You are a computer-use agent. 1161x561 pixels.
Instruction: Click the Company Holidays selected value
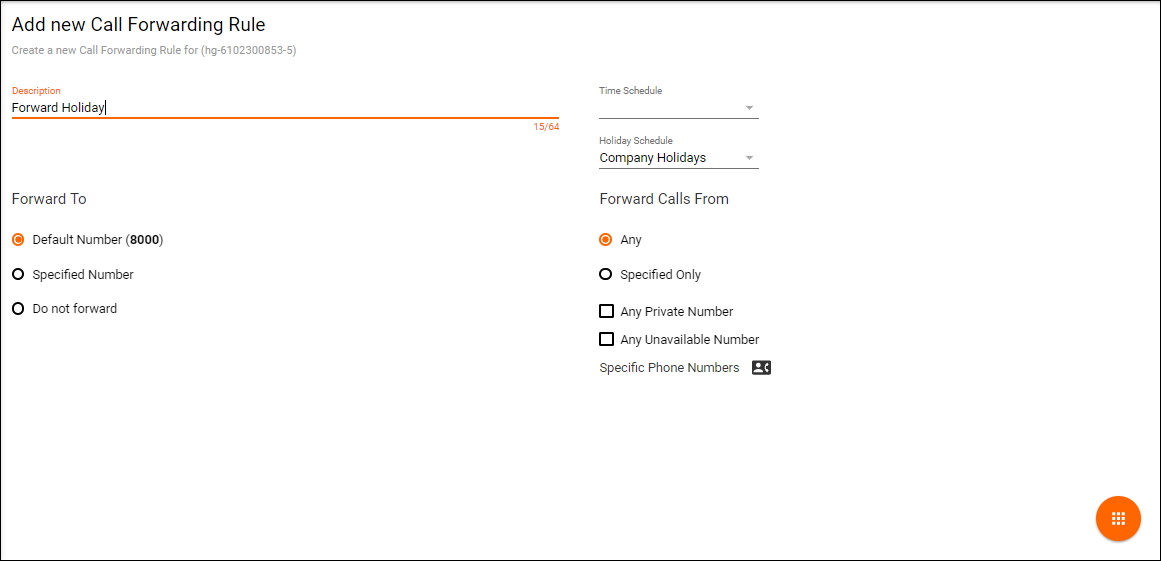653,158
